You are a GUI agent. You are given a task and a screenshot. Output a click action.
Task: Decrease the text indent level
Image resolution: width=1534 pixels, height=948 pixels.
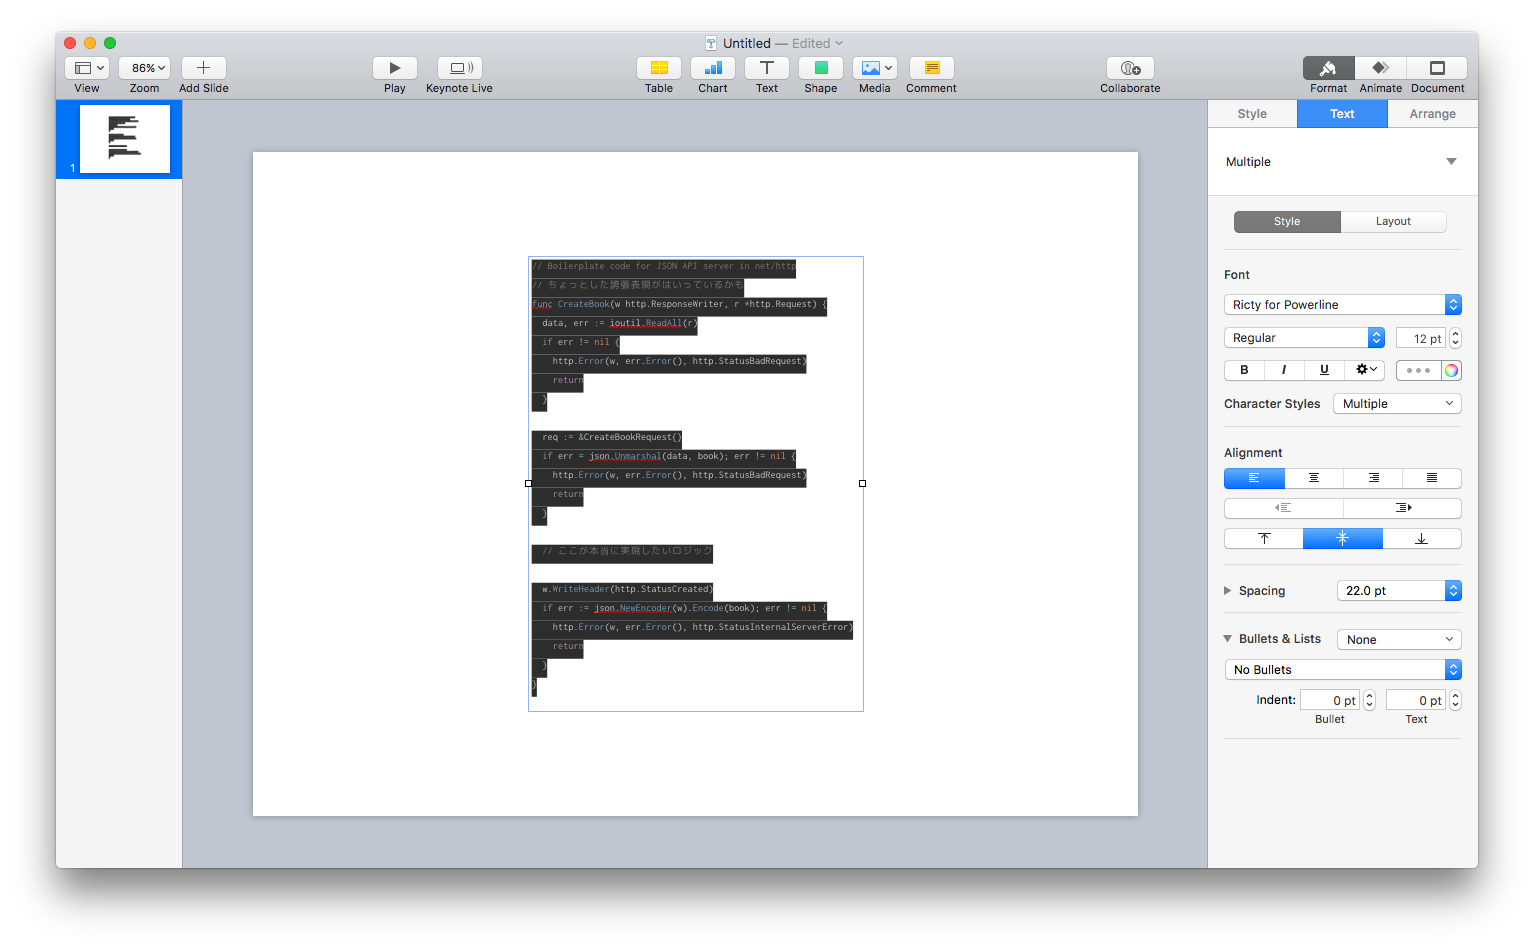1284,508
